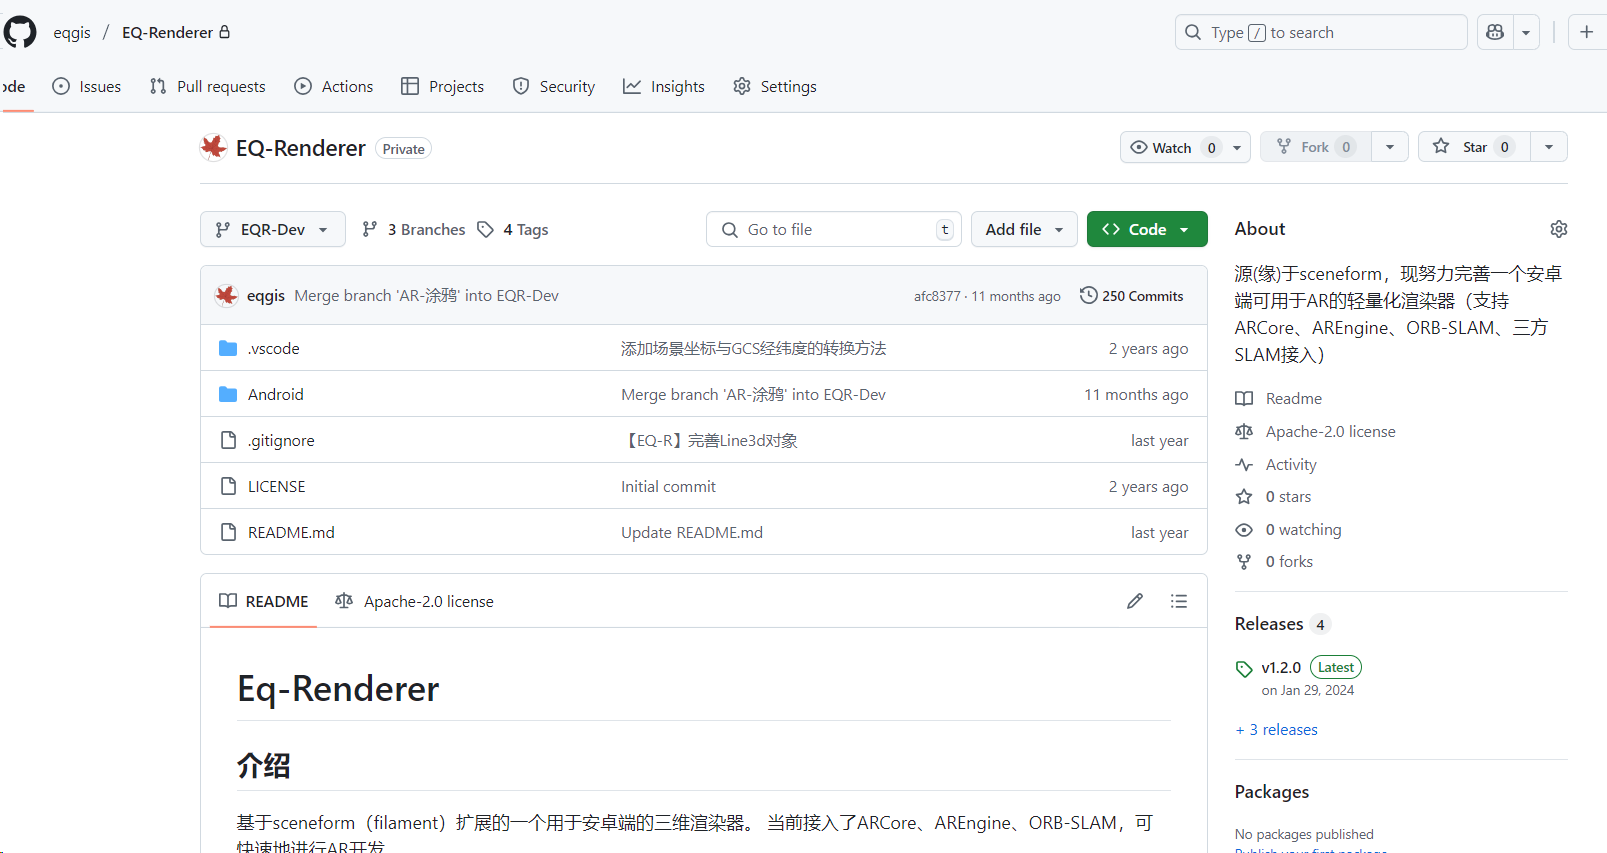View the 3 Branches link
The image size is (1607, 853).
(413, 229)
